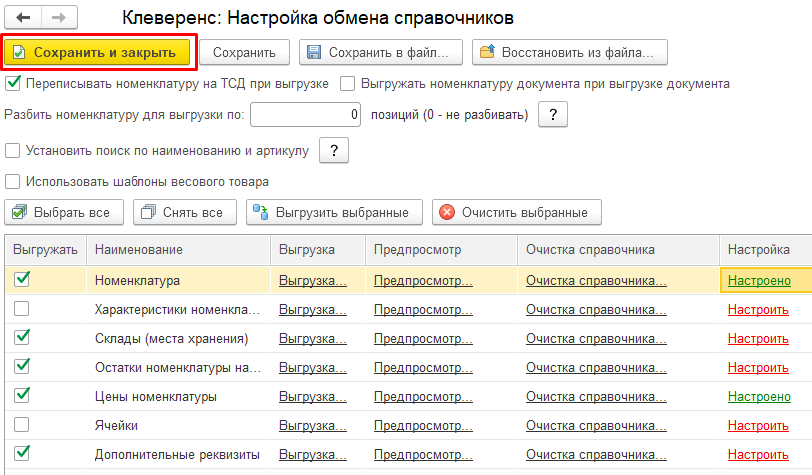Open help for search by name and article
The image size is (812, 475).
334,151
